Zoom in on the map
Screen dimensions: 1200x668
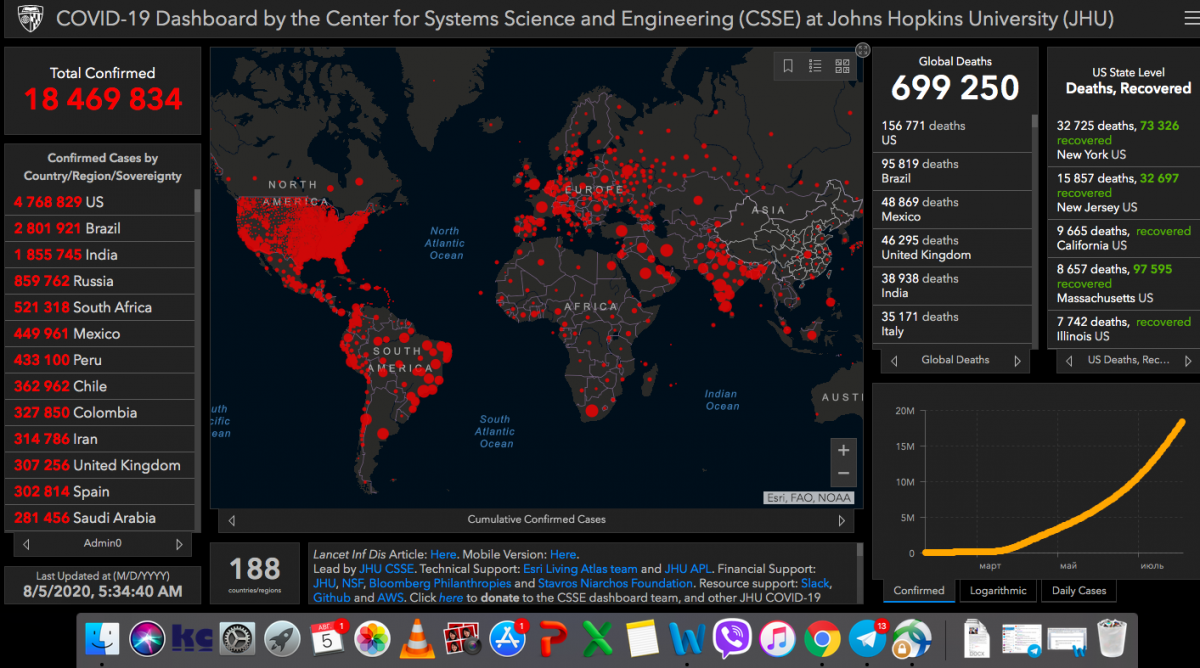(844, 450)
